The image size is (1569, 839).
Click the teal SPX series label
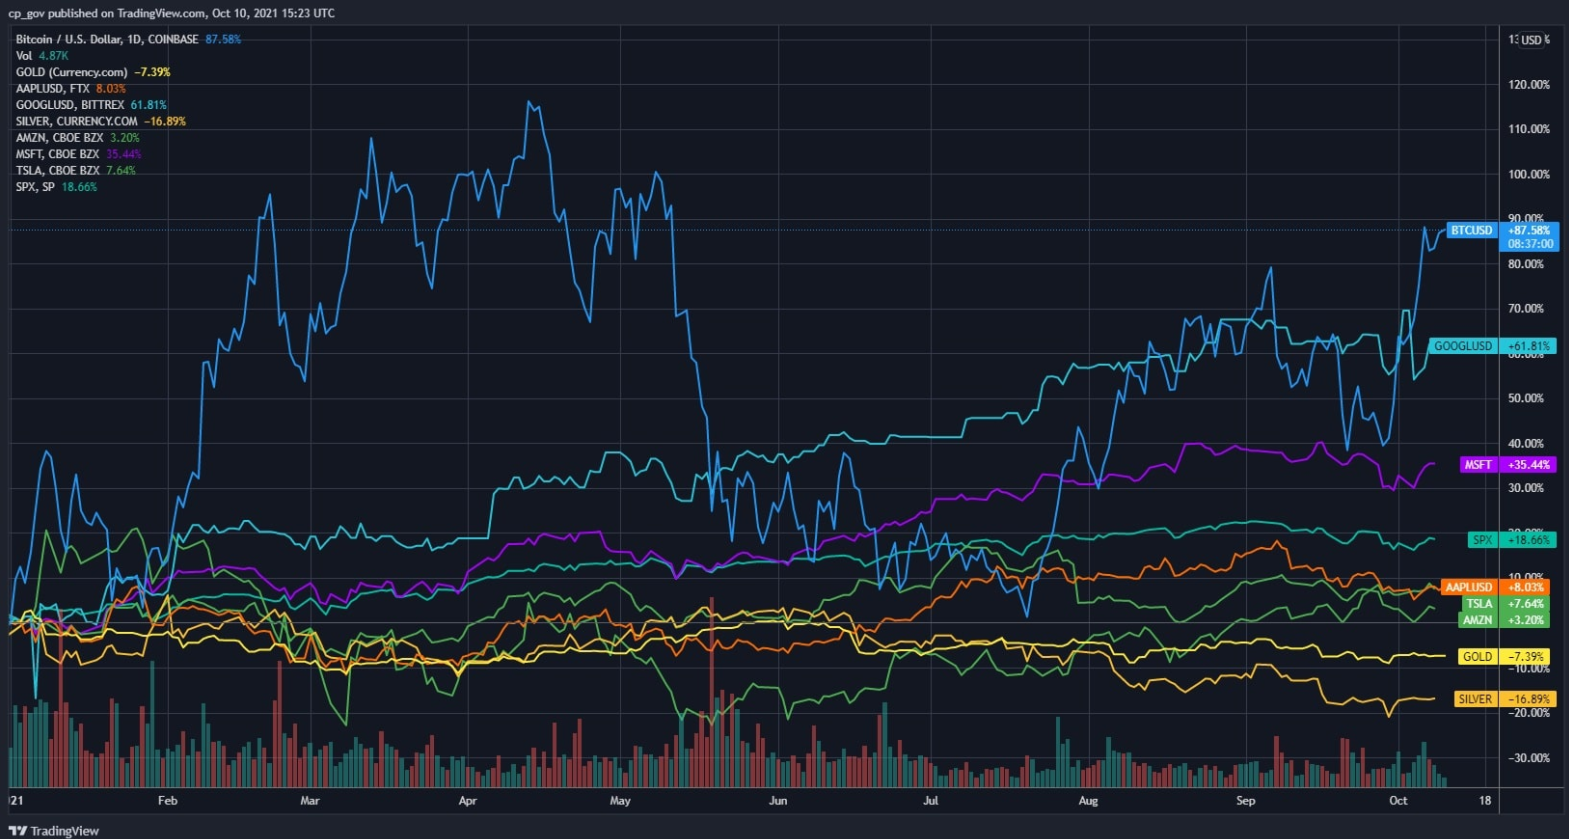pyautogui.click(x=1482, y=540)
